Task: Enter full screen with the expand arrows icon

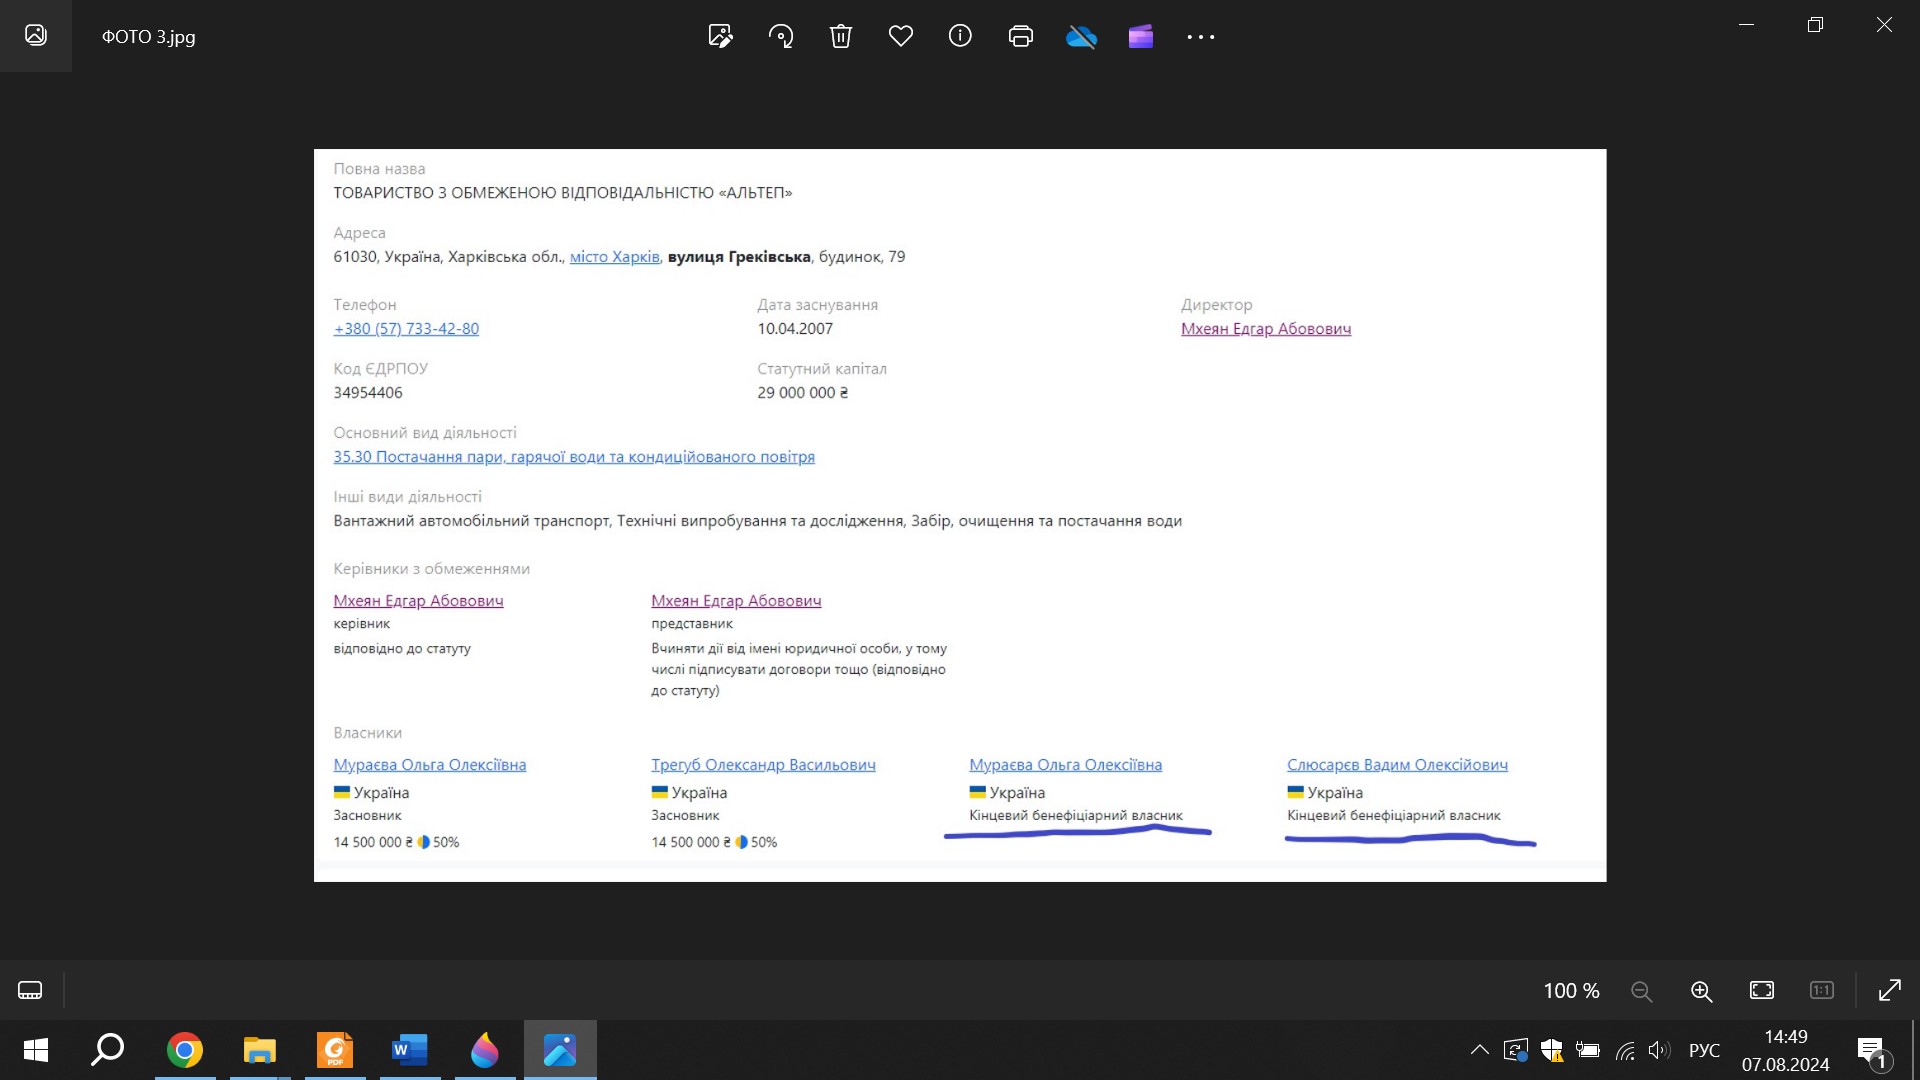Action: coord(1889,990)
